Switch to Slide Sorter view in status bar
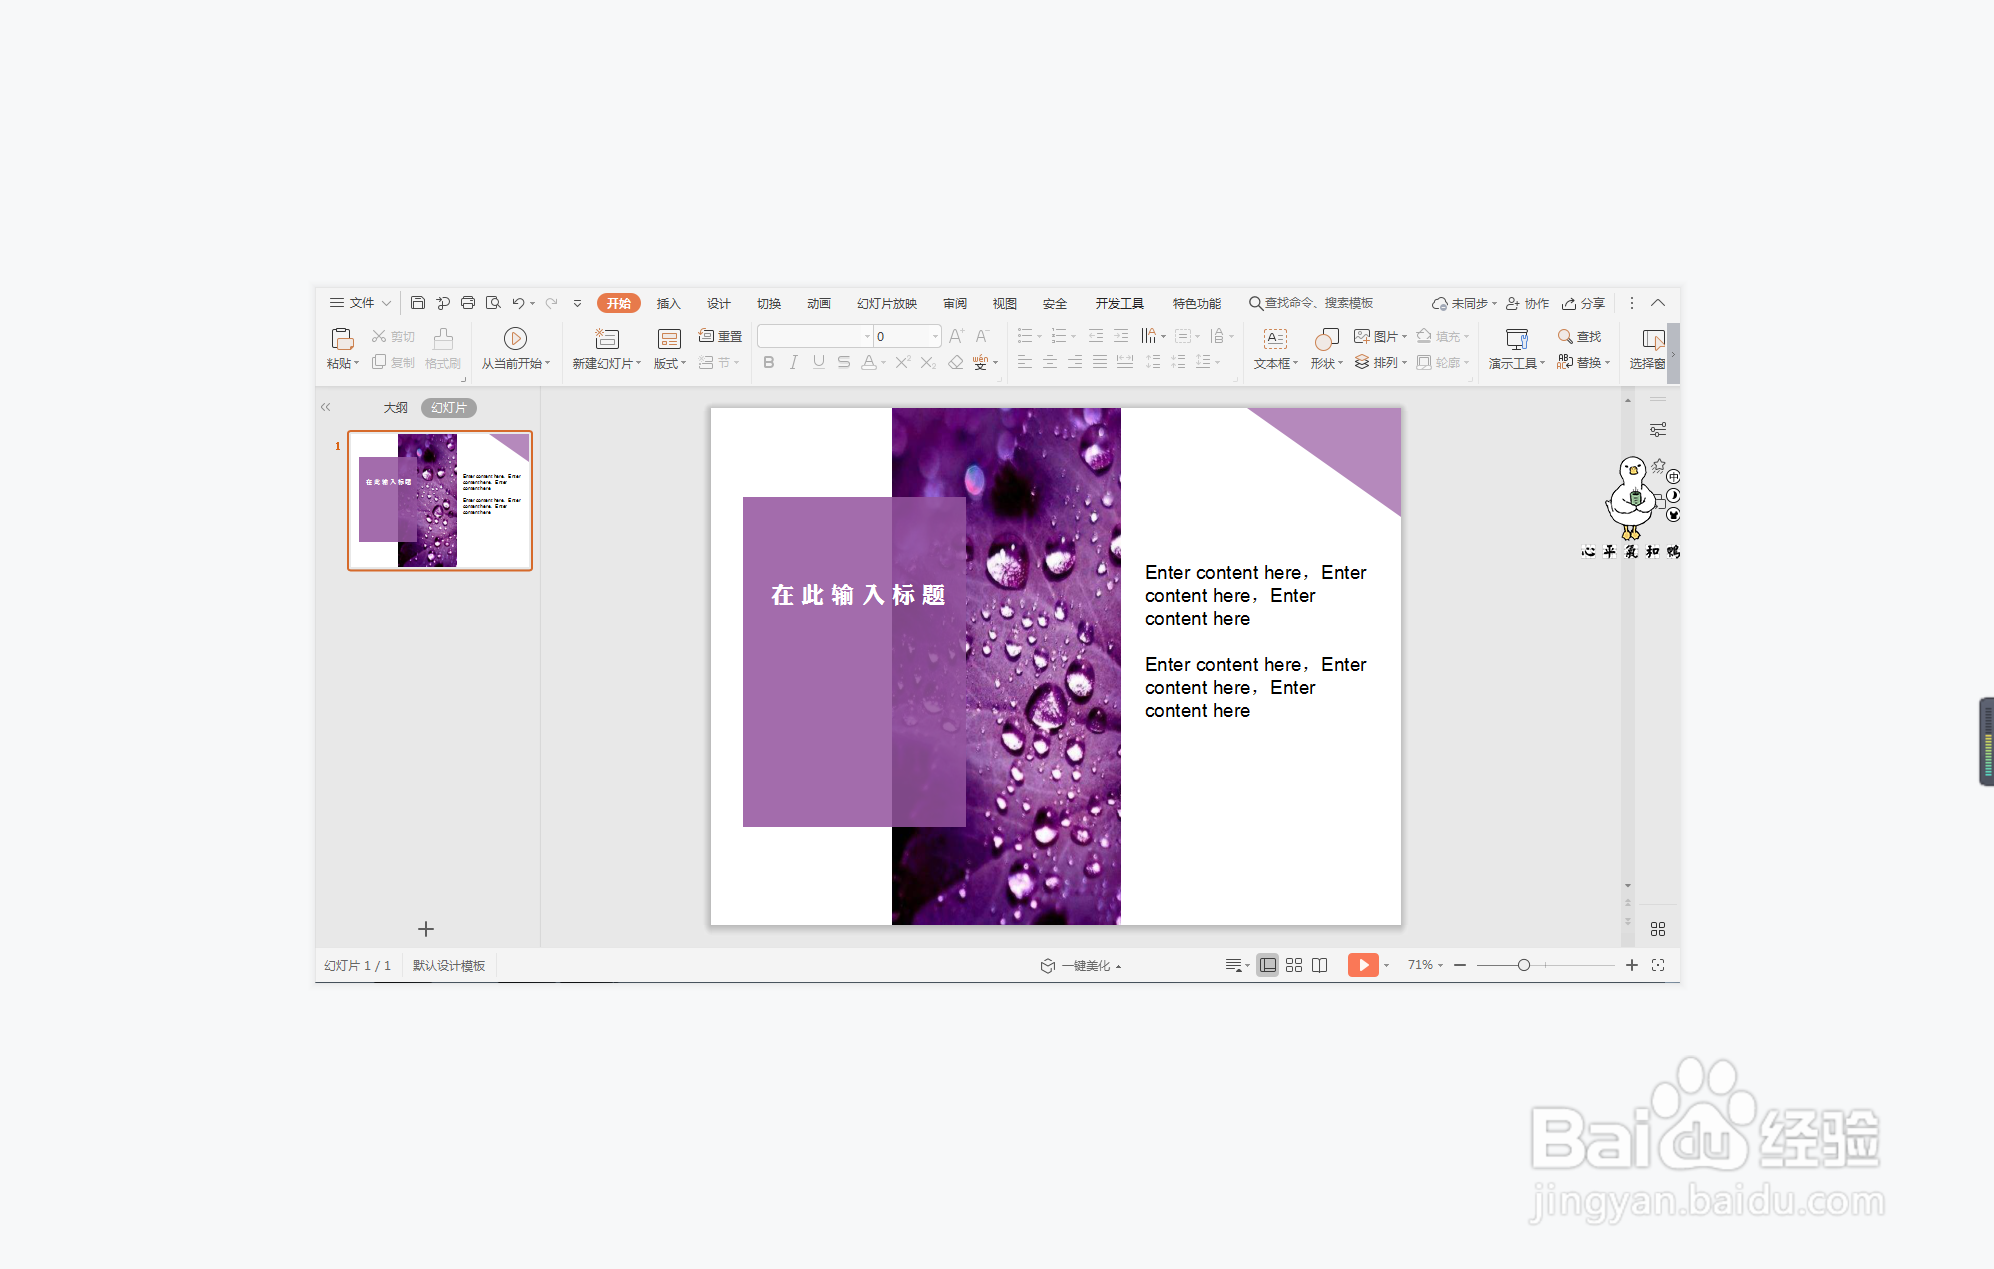The width and height of the screenshot is (1994, 1269). click(x=1294, y=965)
